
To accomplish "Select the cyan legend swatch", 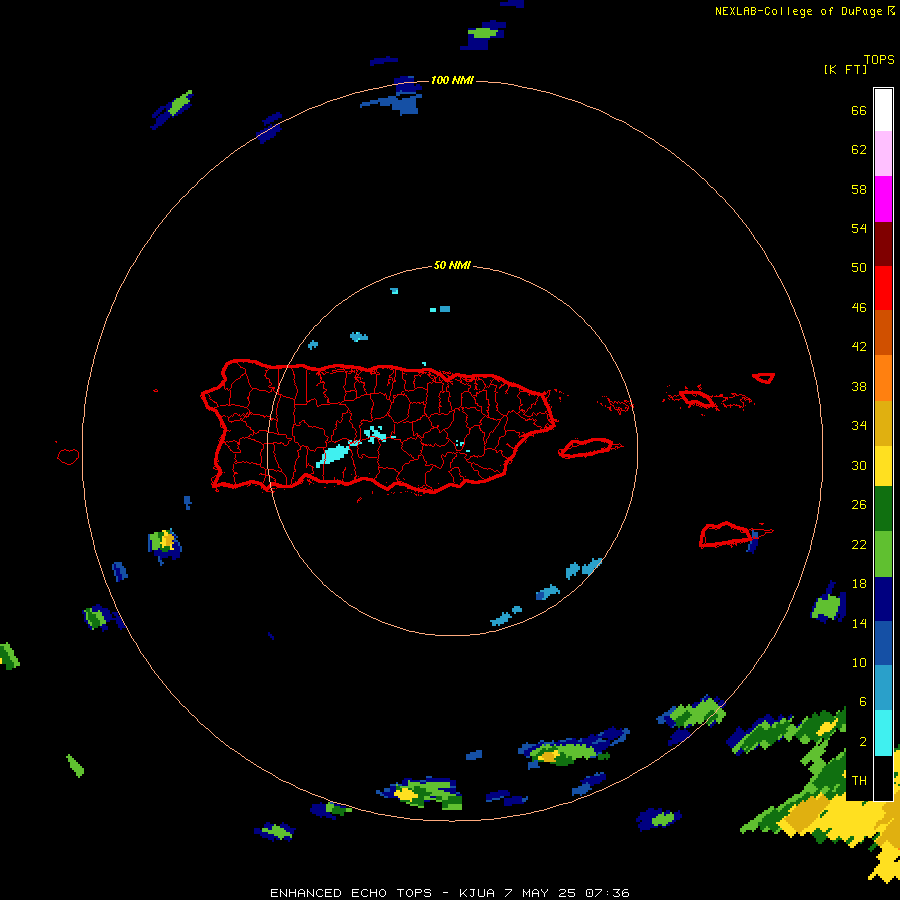I will tap(883, 733).
